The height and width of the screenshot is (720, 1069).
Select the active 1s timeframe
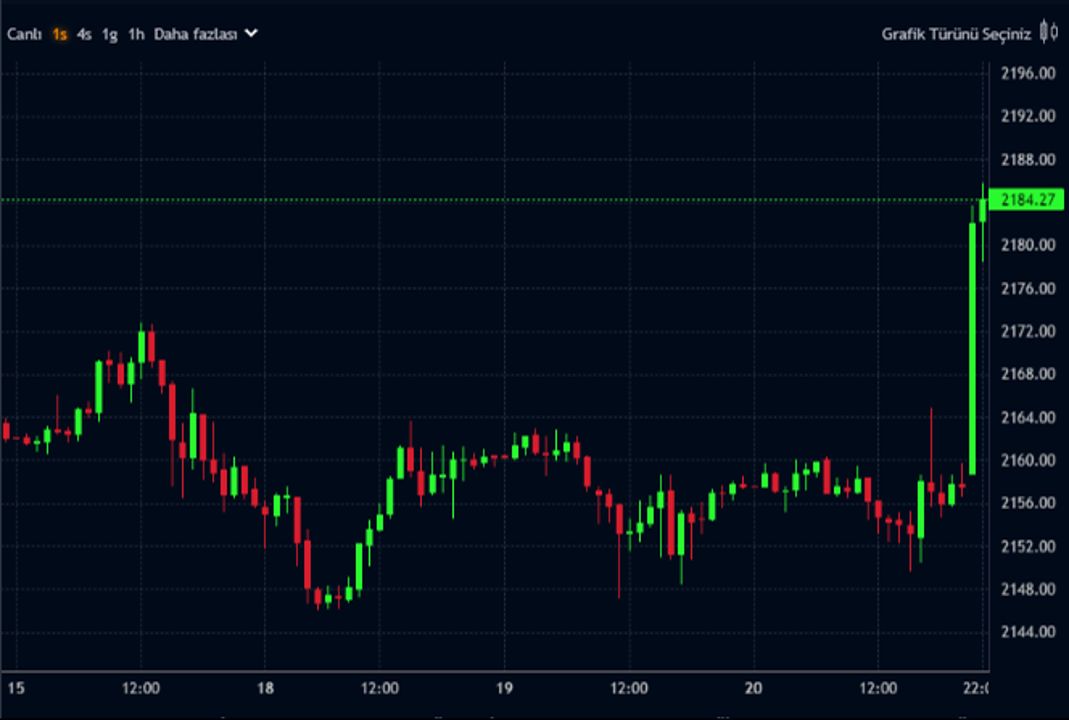tap(60, 34)
